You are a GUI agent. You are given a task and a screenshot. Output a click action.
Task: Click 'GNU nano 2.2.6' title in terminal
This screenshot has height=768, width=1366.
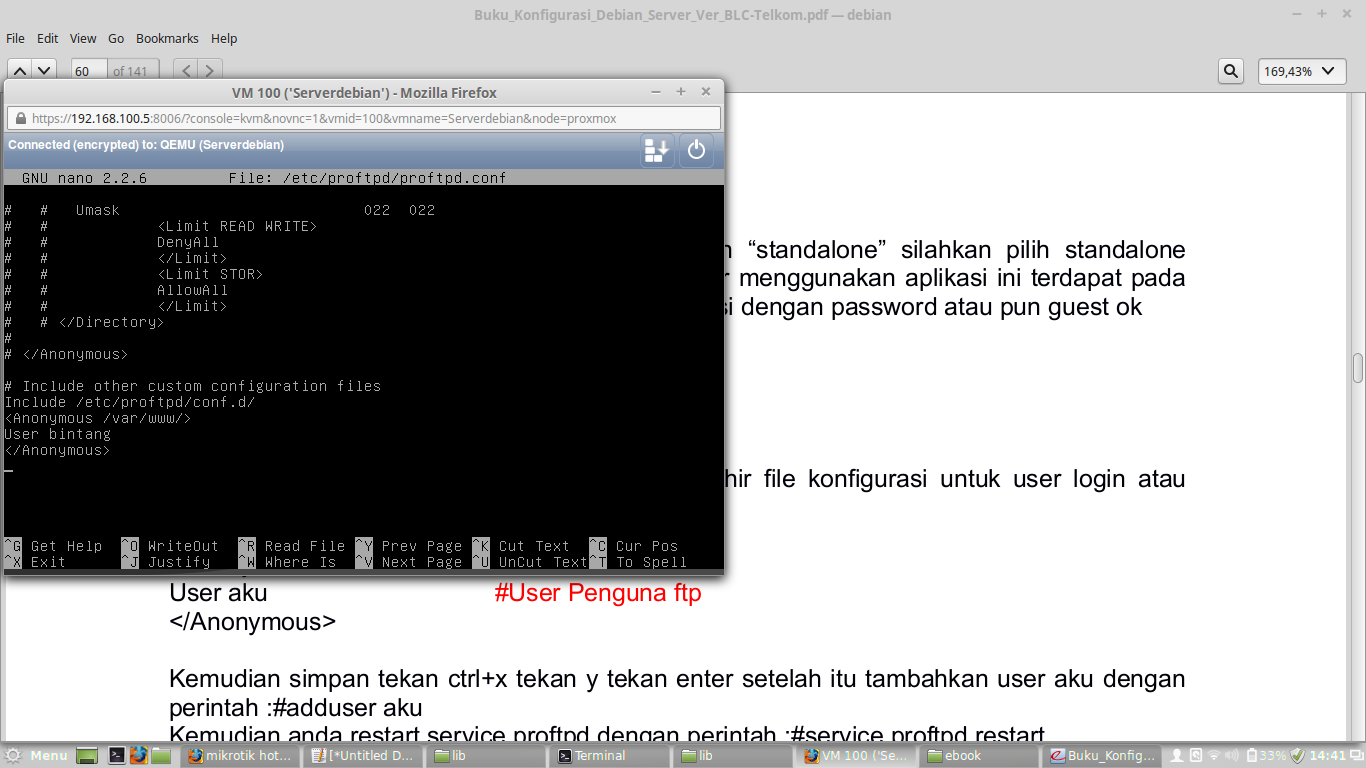(84, 178)
